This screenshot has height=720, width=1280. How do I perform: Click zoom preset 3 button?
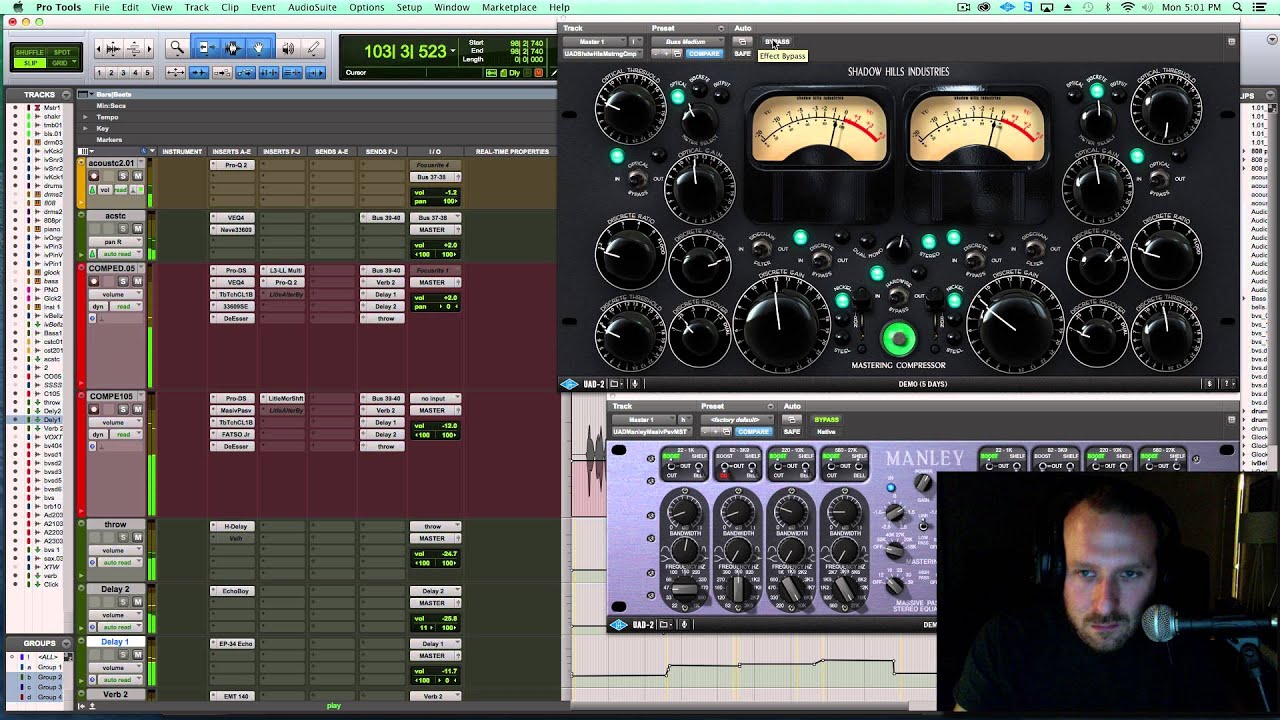123,72
